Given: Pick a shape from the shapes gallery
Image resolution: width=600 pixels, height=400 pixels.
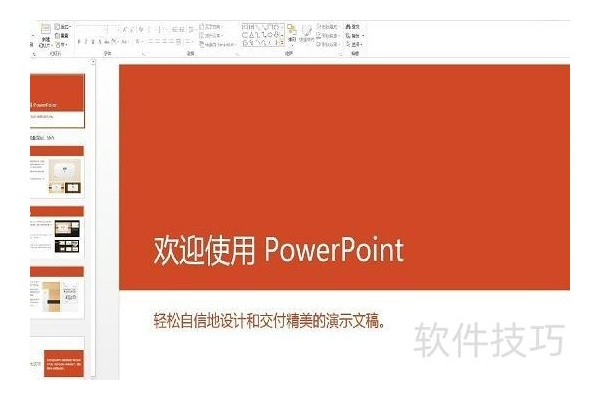Looking at the screenshot, I should (x=262, y=35).
